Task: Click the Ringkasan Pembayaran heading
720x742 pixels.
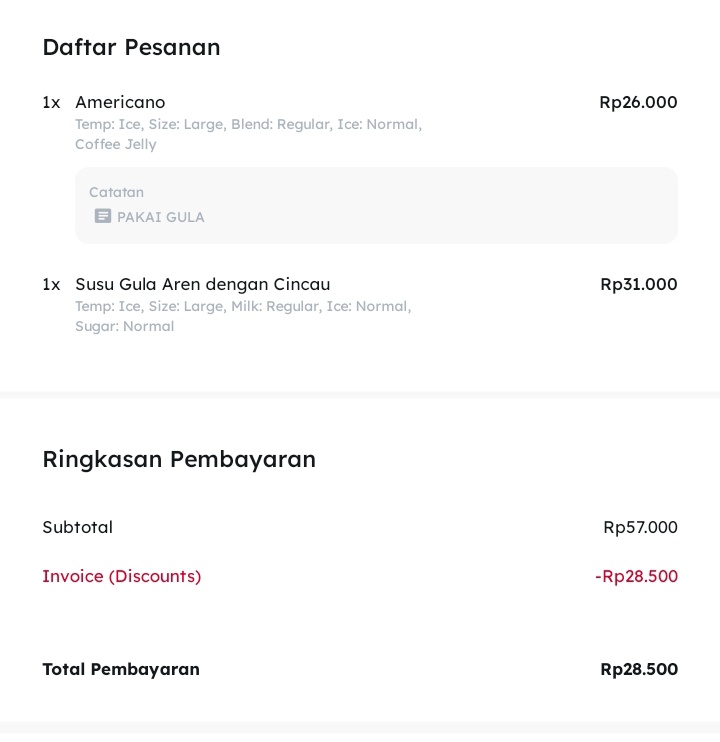Action: pos(179,459)
